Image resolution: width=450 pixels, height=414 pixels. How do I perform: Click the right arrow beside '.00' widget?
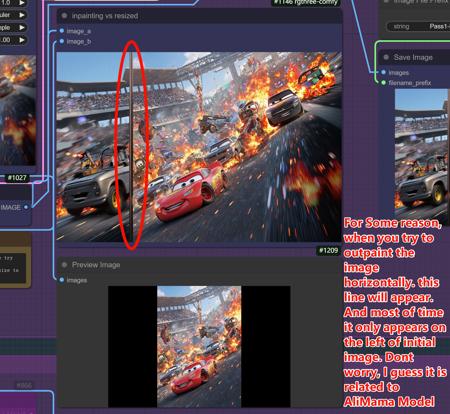click(x=22, y=40)
